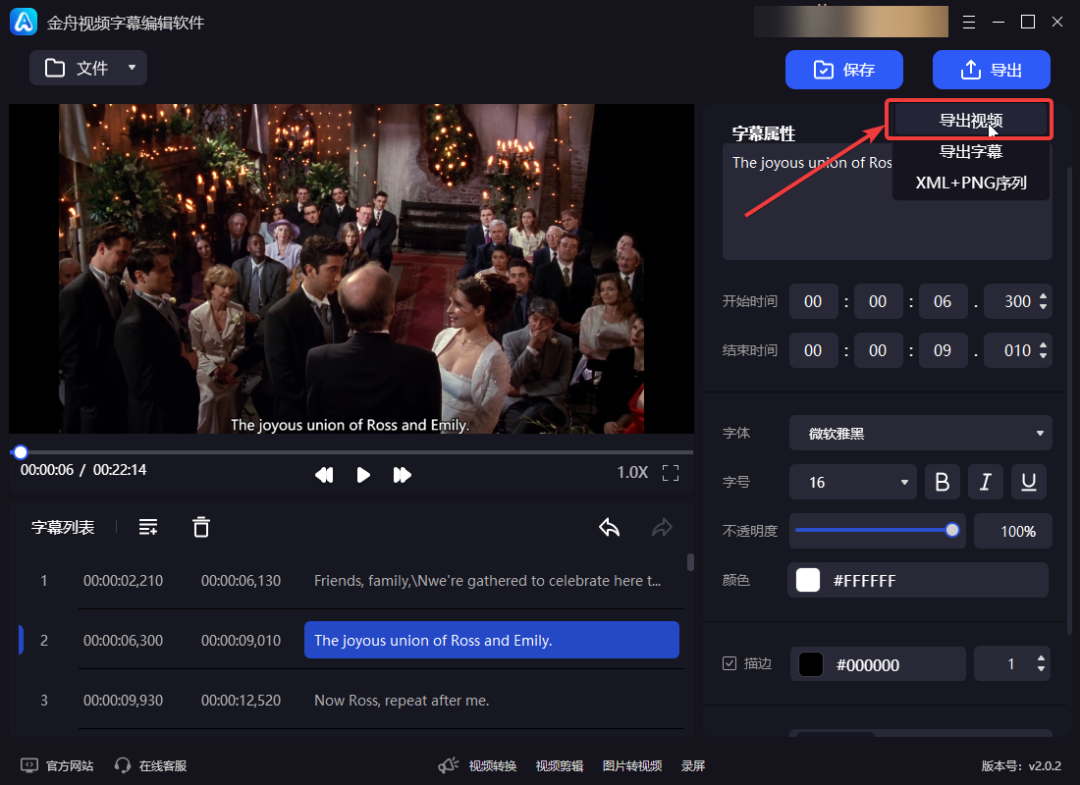Open the hamburger menu in title bar

pos(968,23)
